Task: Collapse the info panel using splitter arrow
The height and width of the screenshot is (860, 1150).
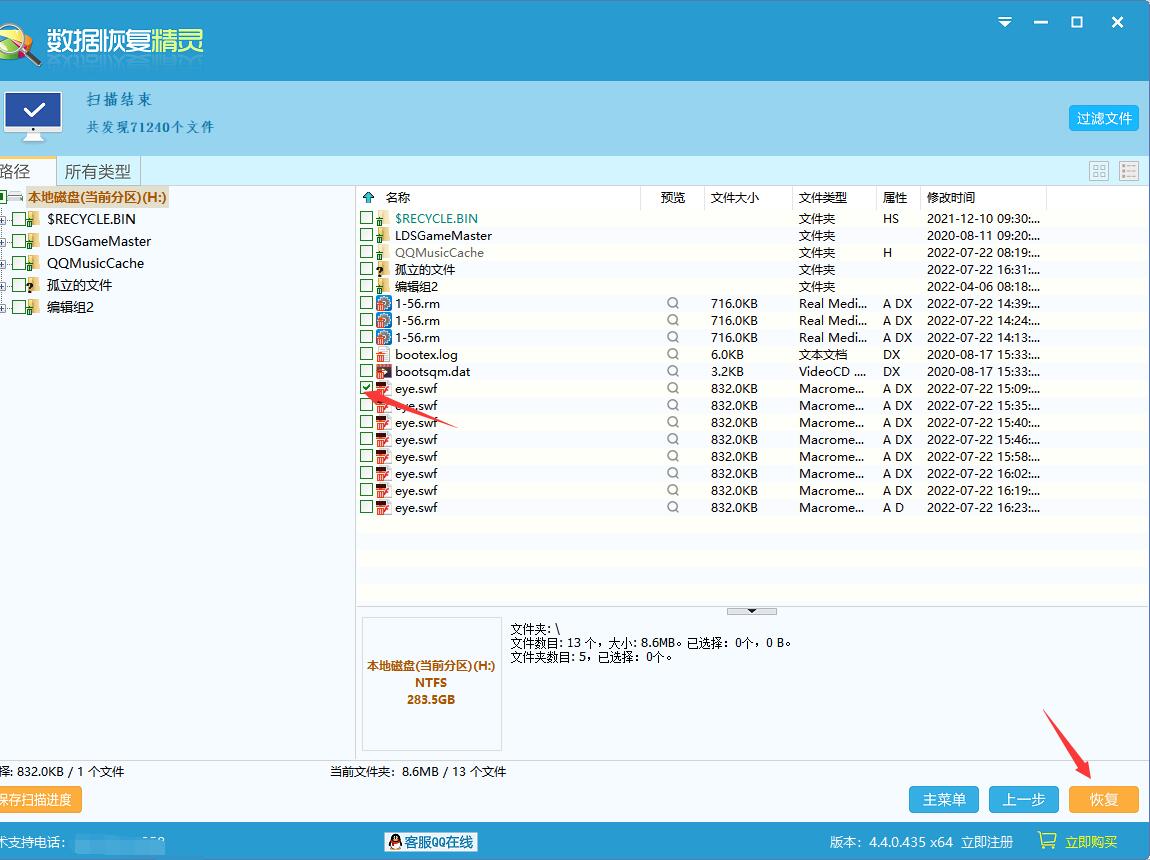Action: (751, 610)
